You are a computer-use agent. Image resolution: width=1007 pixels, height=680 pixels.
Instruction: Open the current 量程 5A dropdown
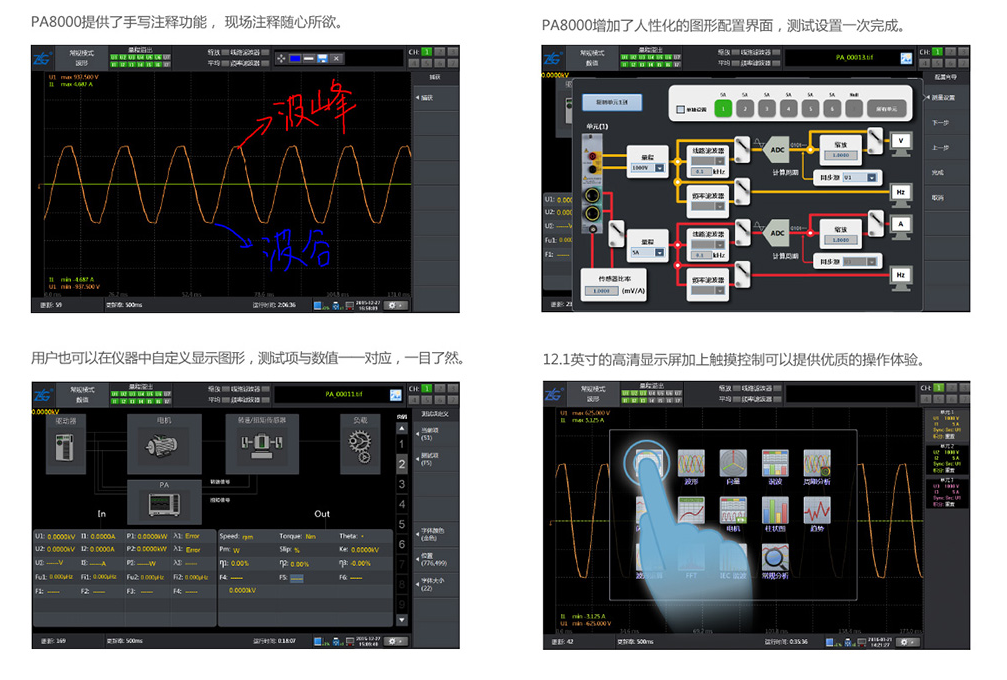[648, 252]
